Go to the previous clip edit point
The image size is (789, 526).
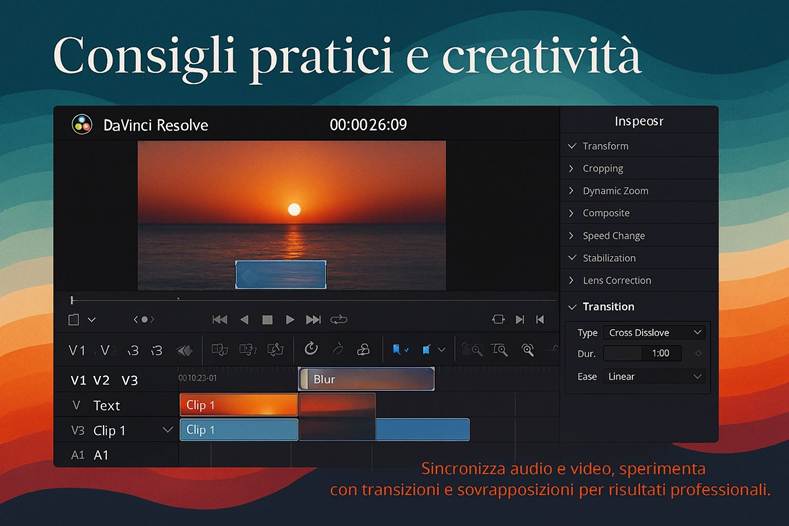[540, 320]
